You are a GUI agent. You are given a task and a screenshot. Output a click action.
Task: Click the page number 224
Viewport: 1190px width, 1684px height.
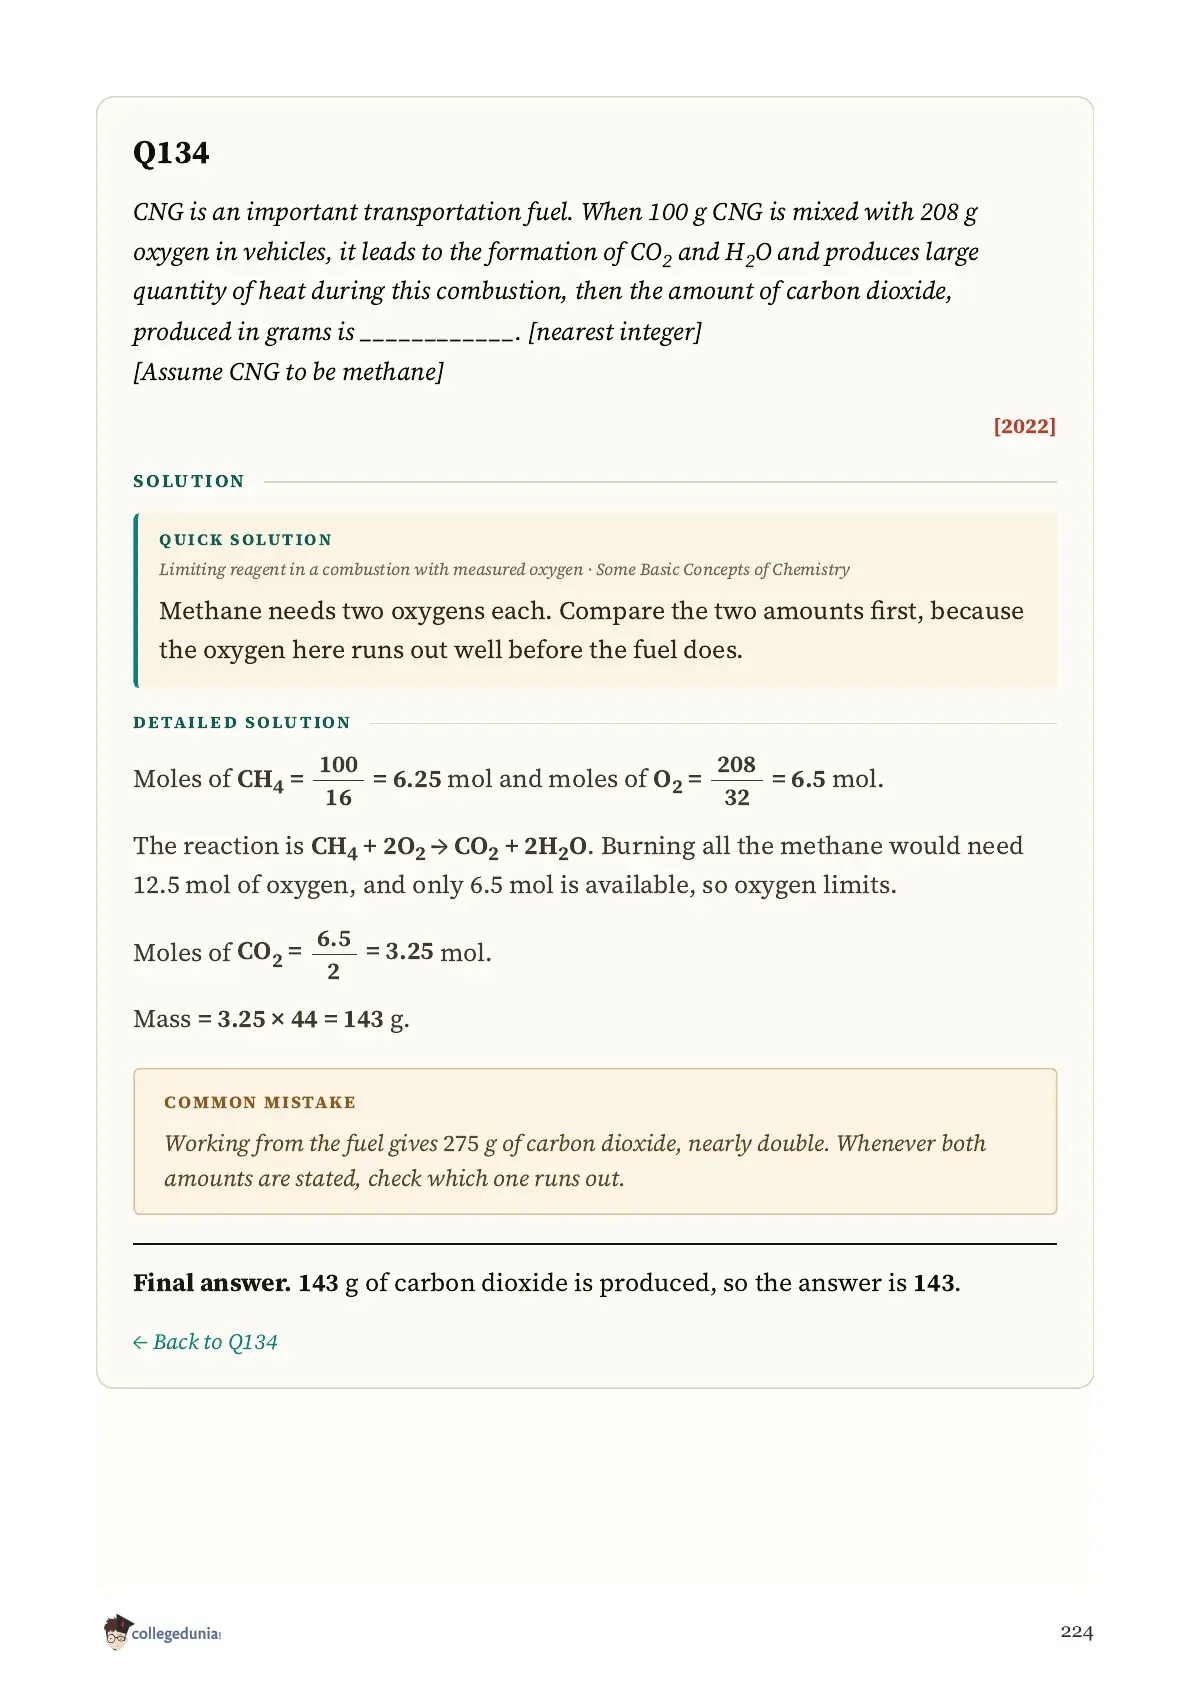tap(1076, 1632)
